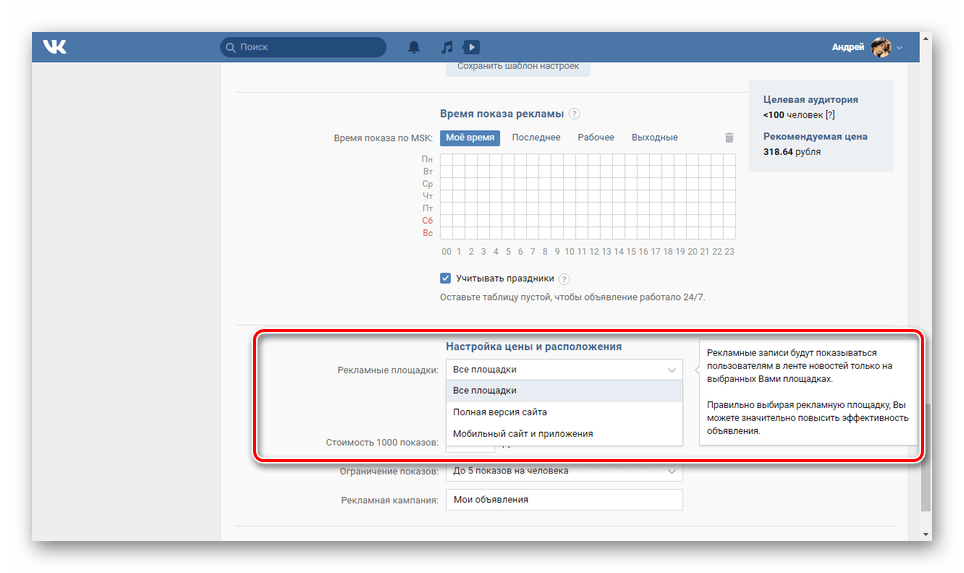Click the Вс row label in schedule

pyautogui.click(x=427, y=233)
